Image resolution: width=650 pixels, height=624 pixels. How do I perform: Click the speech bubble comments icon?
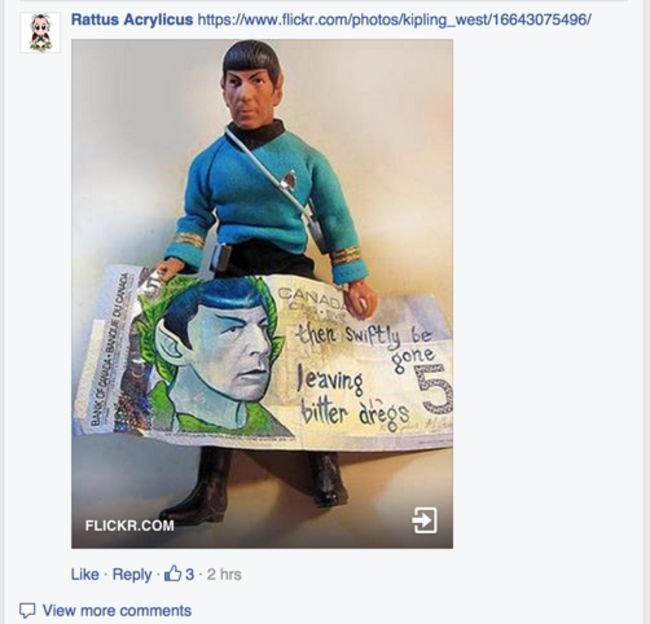pyautogui.click(x=27, y=610)
